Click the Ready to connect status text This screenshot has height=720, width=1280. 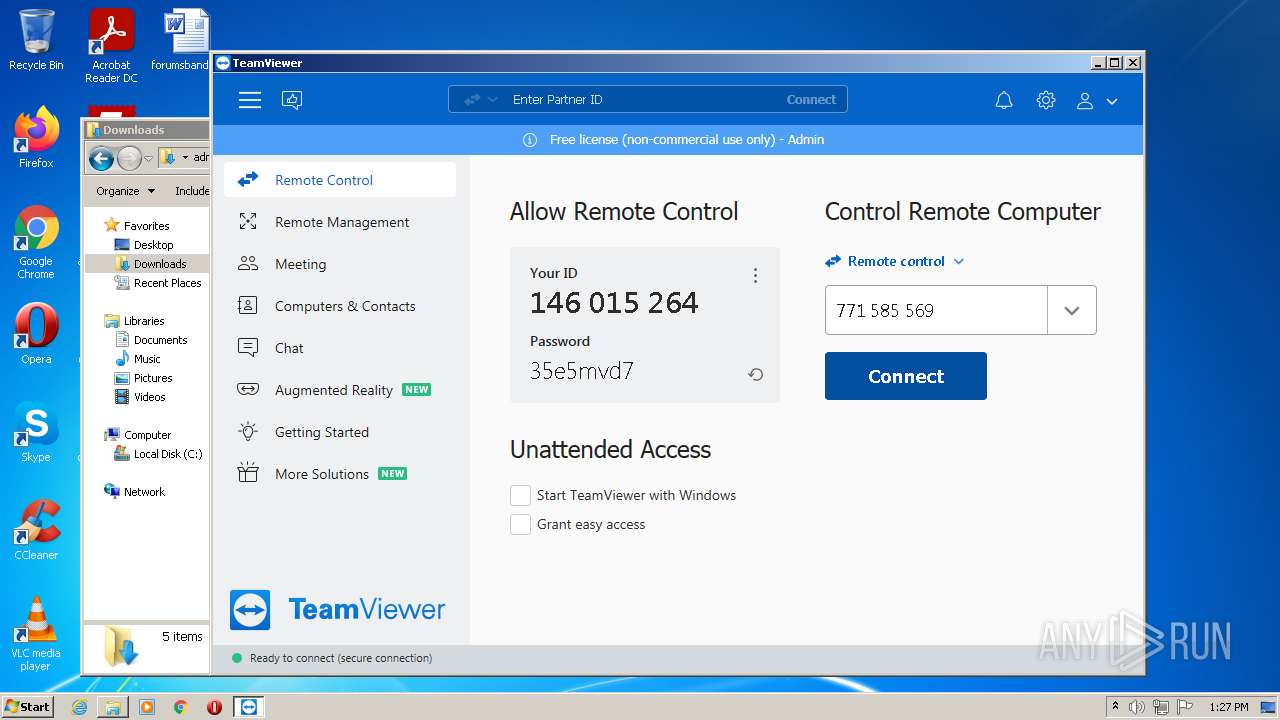(341, 658)
